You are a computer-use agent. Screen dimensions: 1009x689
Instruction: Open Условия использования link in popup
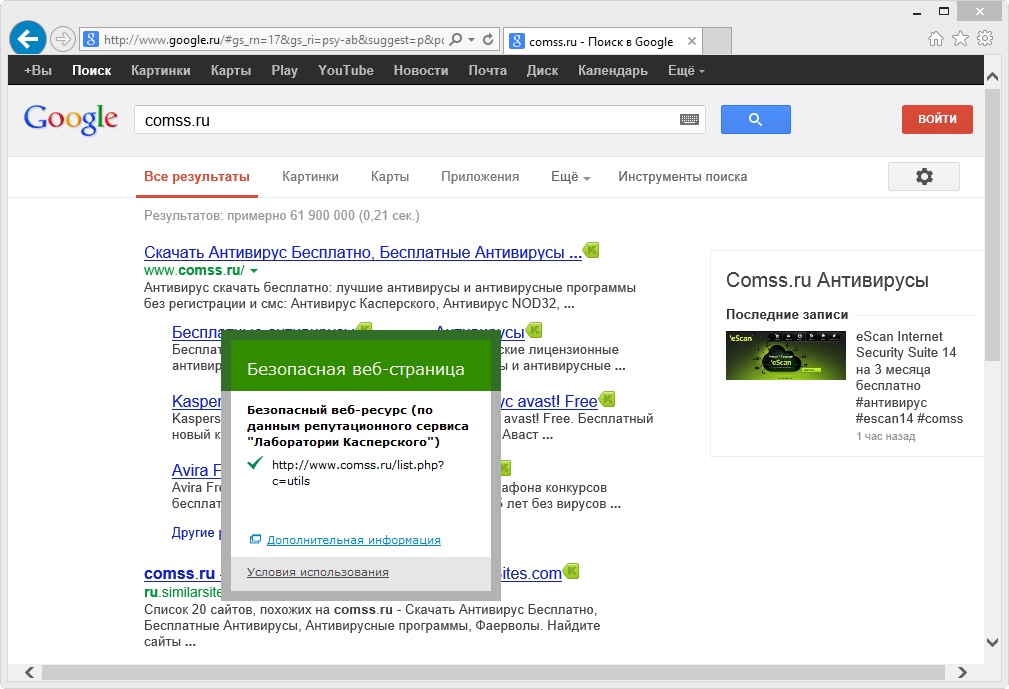pos(318,572)
